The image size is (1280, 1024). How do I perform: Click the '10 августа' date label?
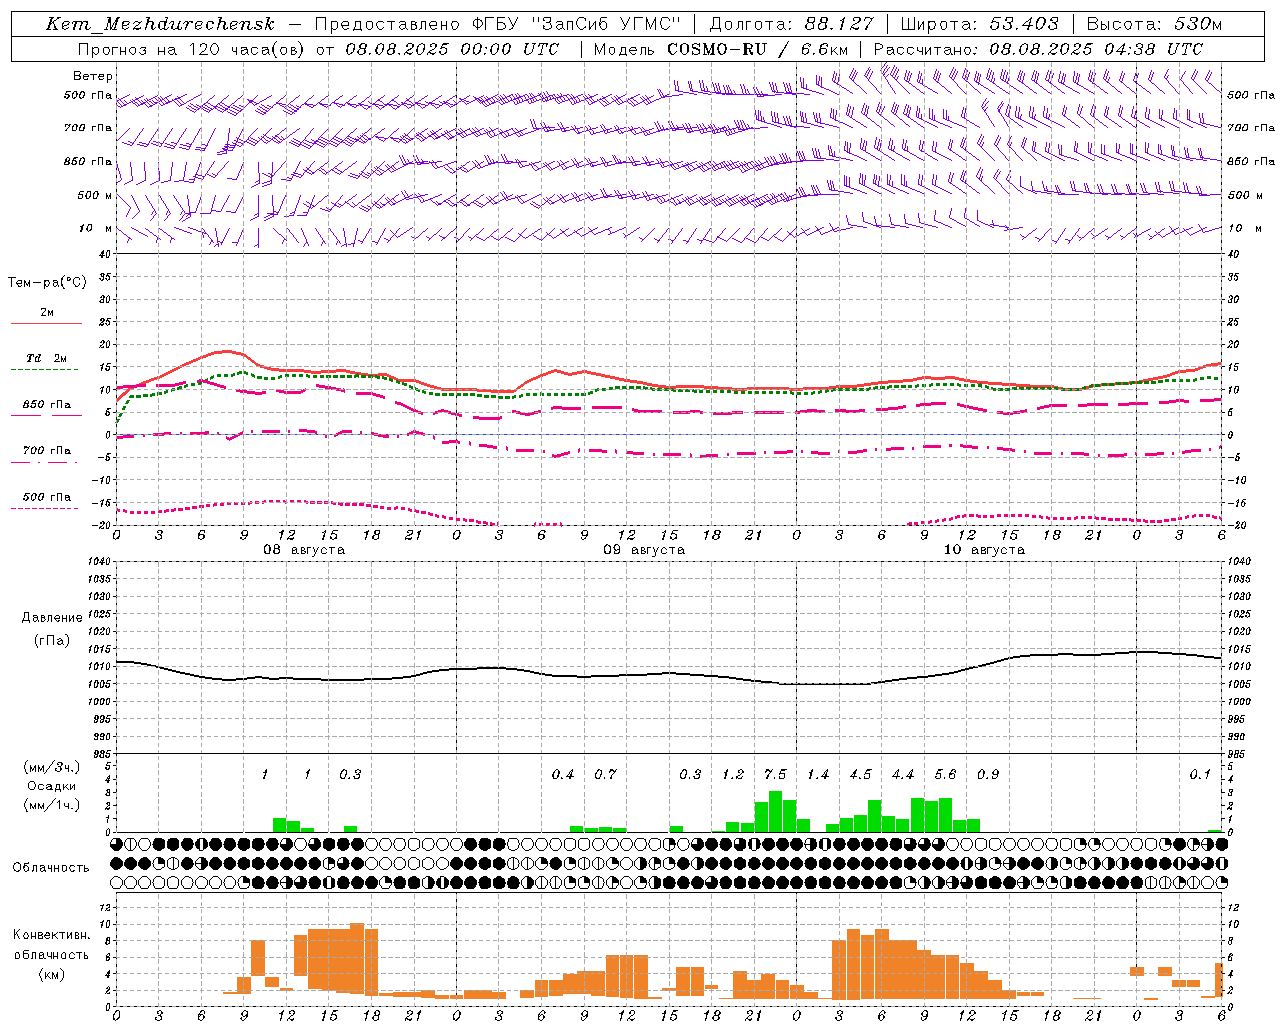click(984, 550)
